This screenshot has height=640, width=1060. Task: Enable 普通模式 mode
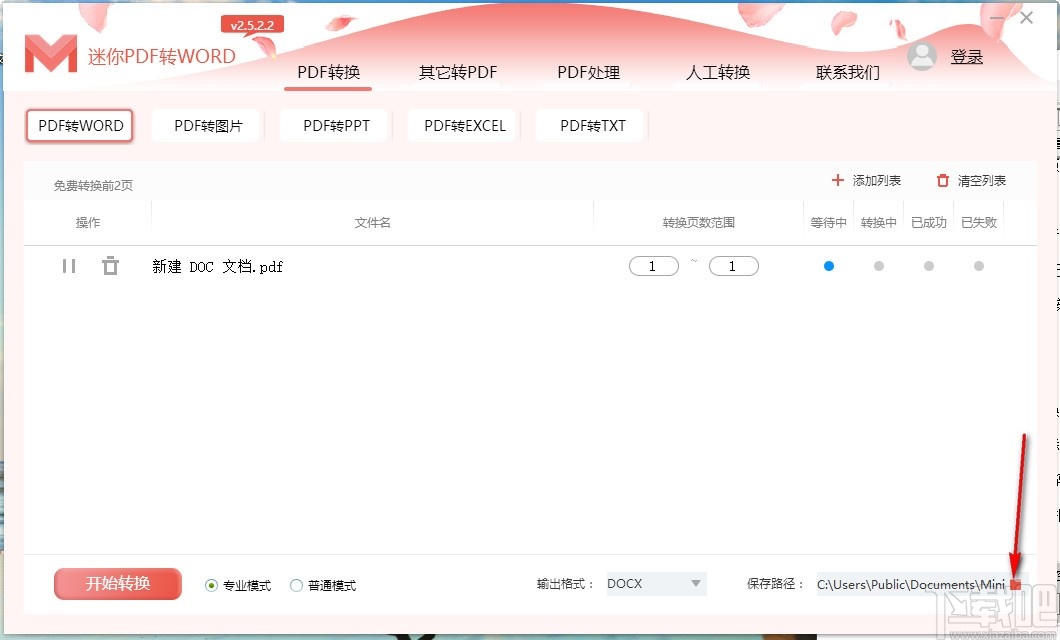point(296,585)
